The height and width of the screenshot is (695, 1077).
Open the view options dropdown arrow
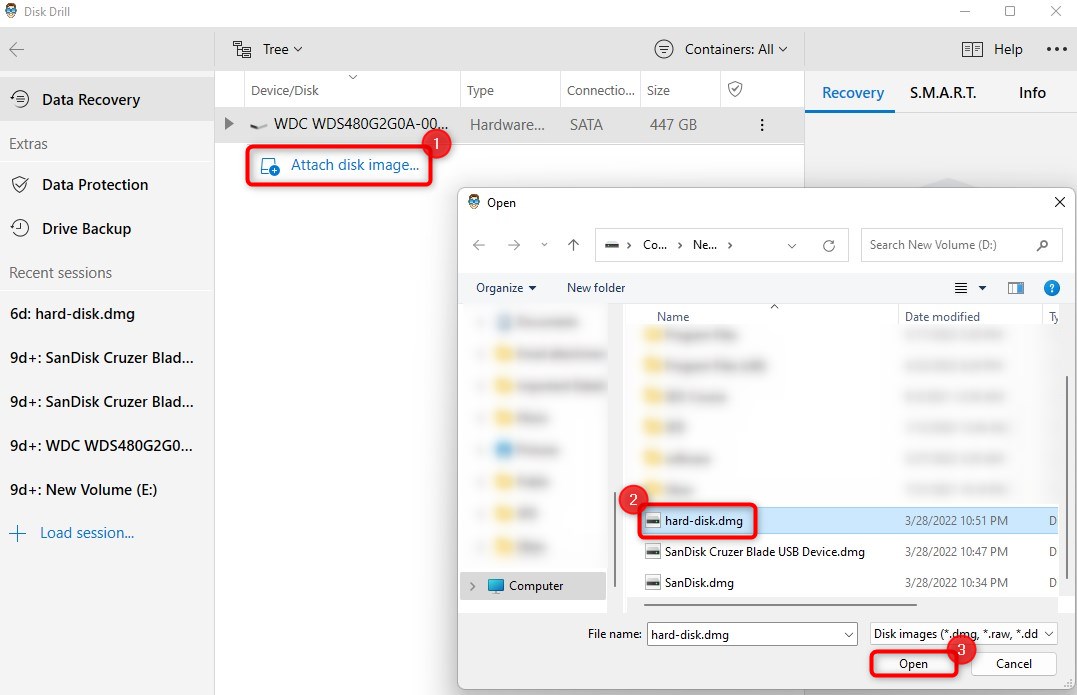pyautogui.click(x=982, y=288)
